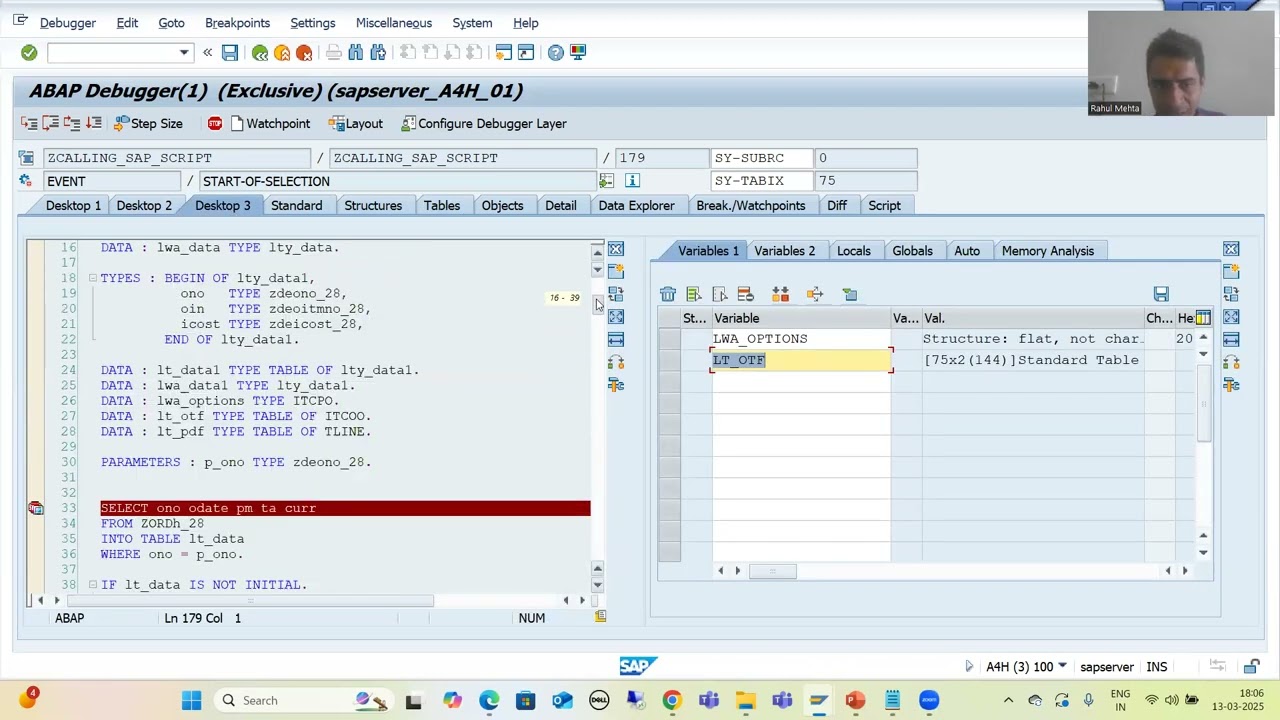Image resolution: width=1280 pixels, height=720 pixels.
Task: Expand the status bar arrow
Action: coord(968,667)
